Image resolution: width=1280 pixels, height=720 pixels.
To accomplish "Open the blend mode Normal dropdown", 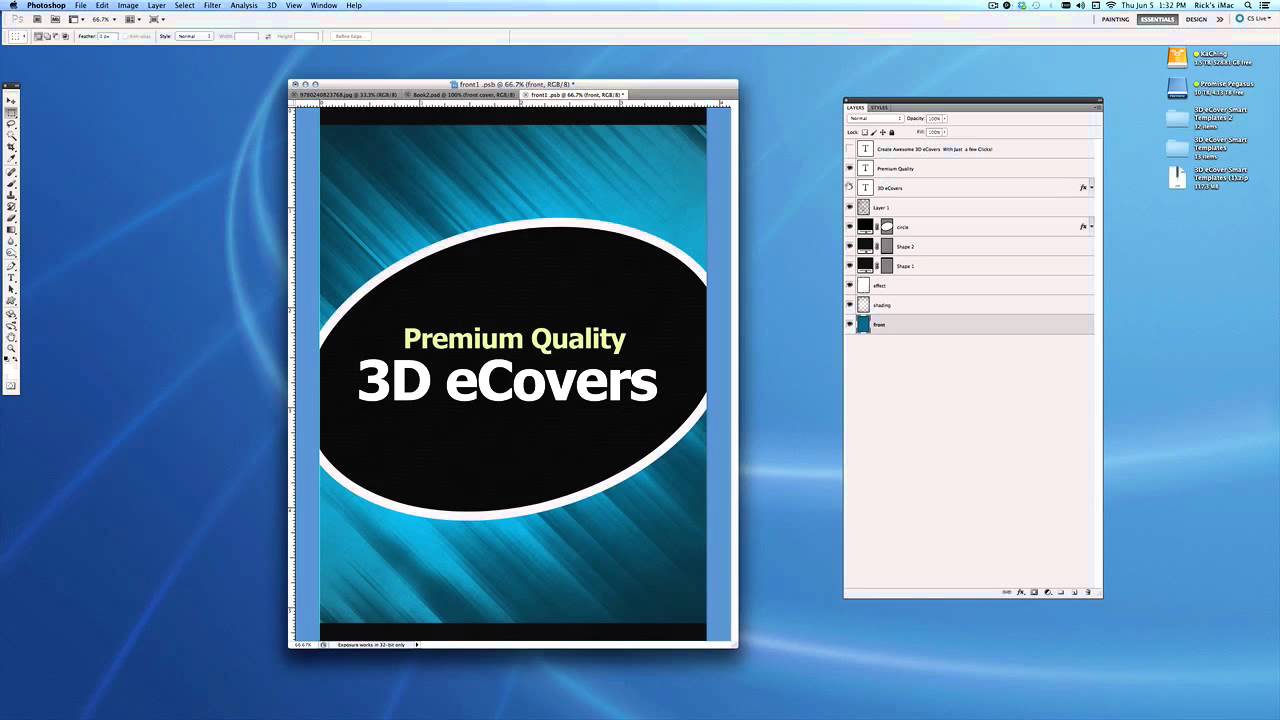I will [x=875, y=118].
